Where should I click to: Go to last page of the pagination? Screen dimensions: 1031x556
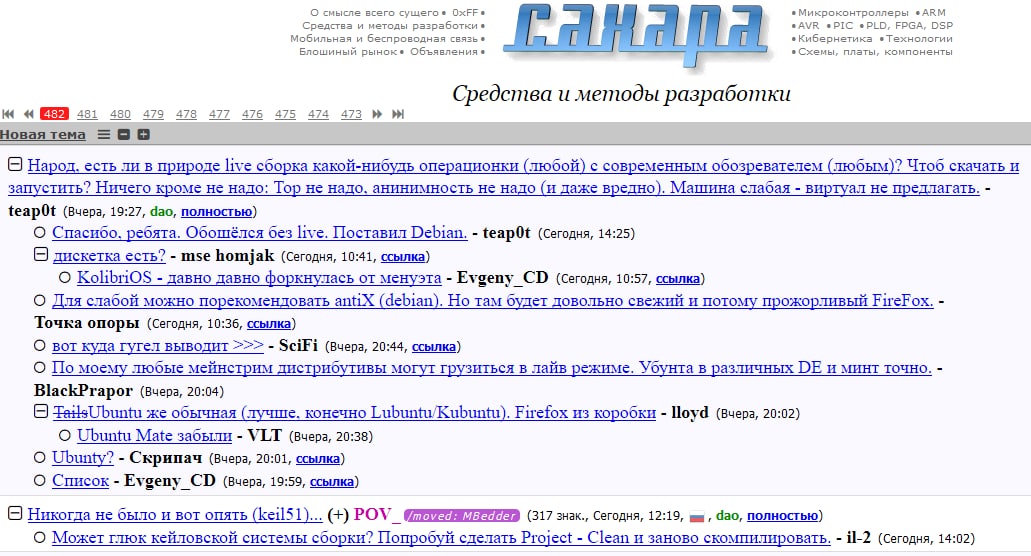398,114
